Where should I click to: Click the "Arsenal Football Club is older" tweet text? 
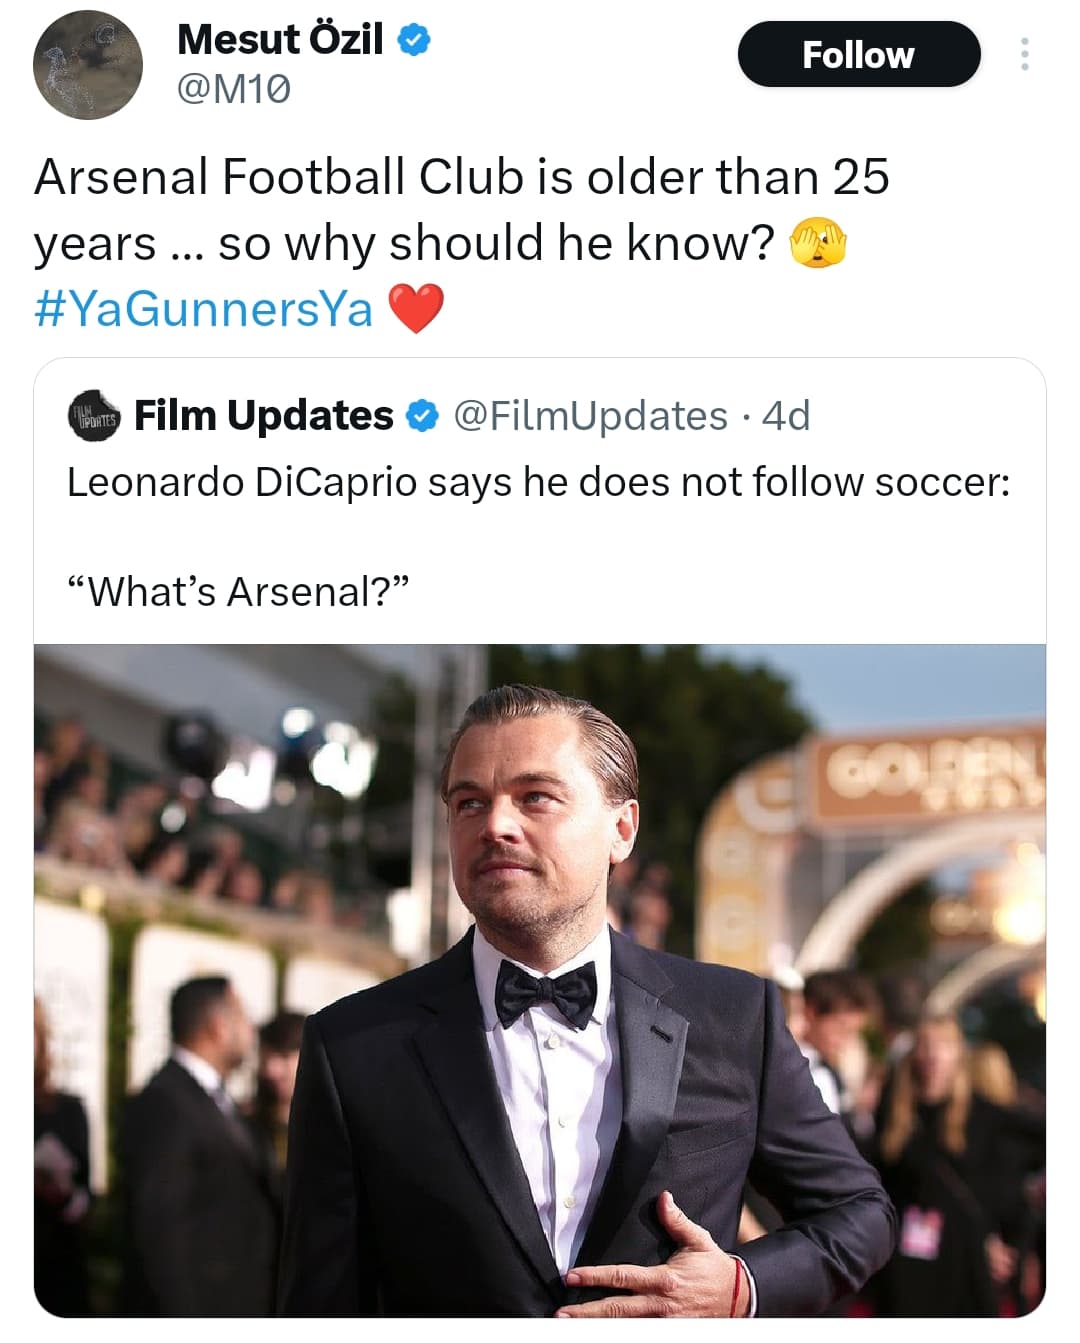(x=461, y=177)
